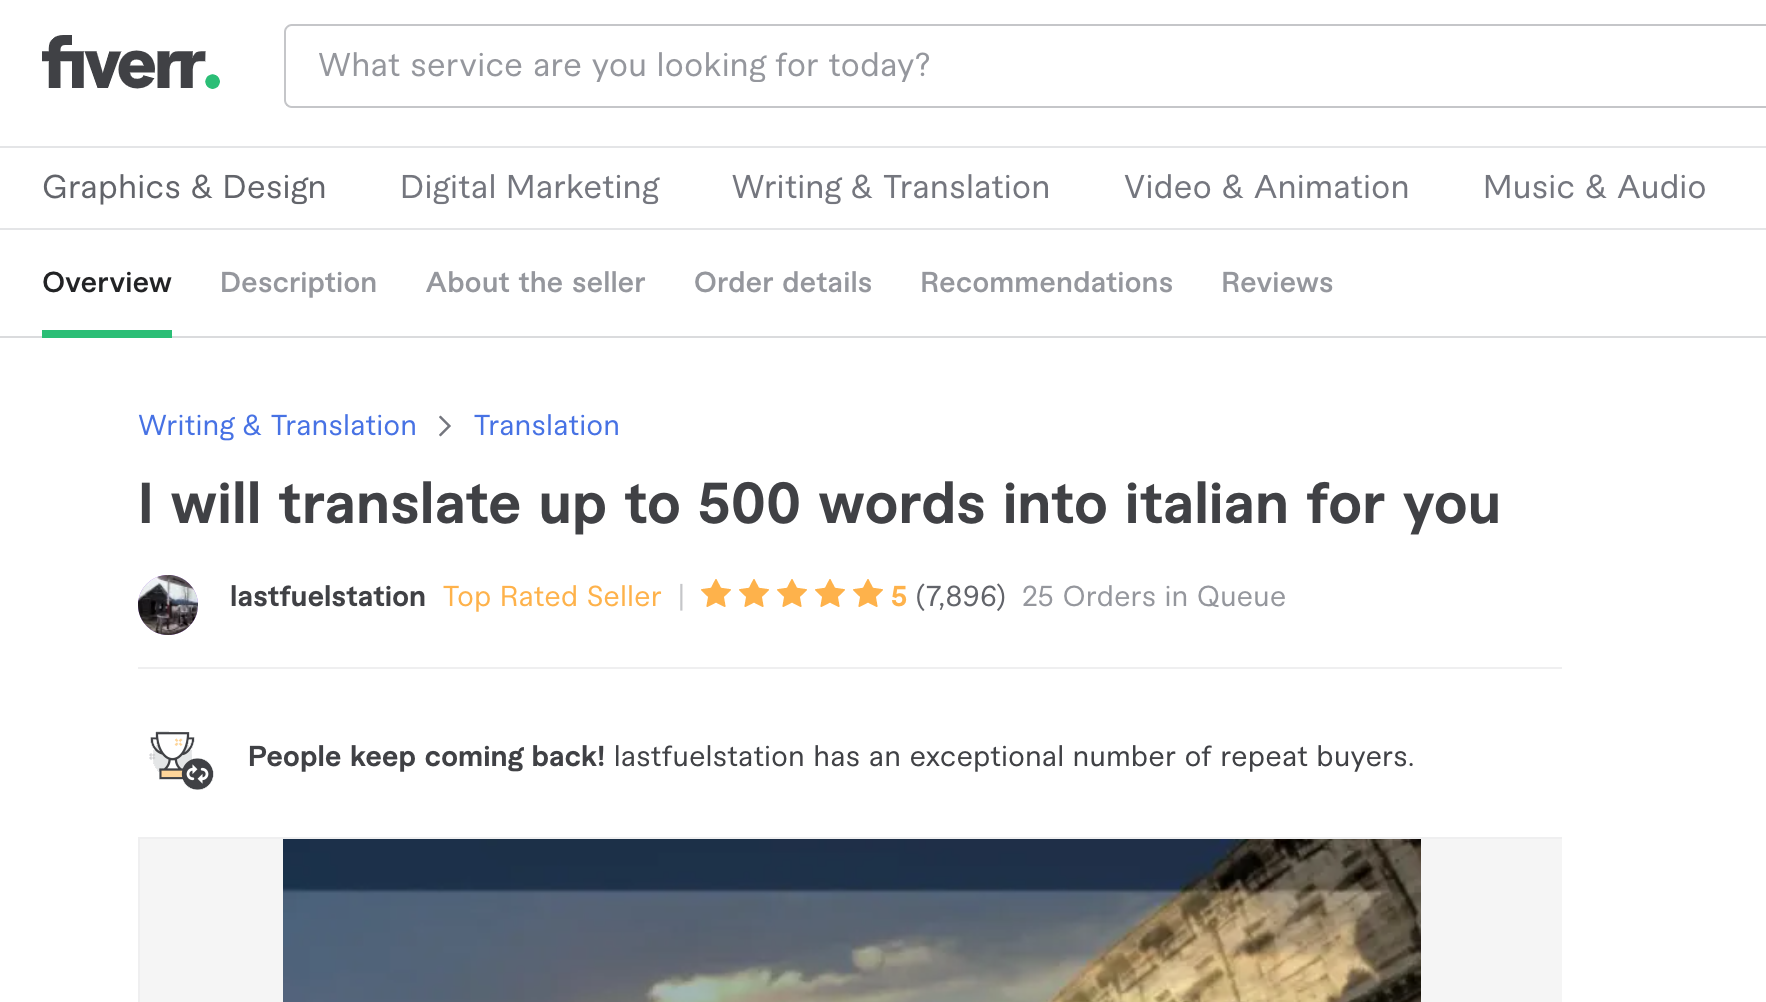Open Writing & Translation category in navbar
The width and height of the screenshot is (1766, 1002).
click(x=890, y=188)
